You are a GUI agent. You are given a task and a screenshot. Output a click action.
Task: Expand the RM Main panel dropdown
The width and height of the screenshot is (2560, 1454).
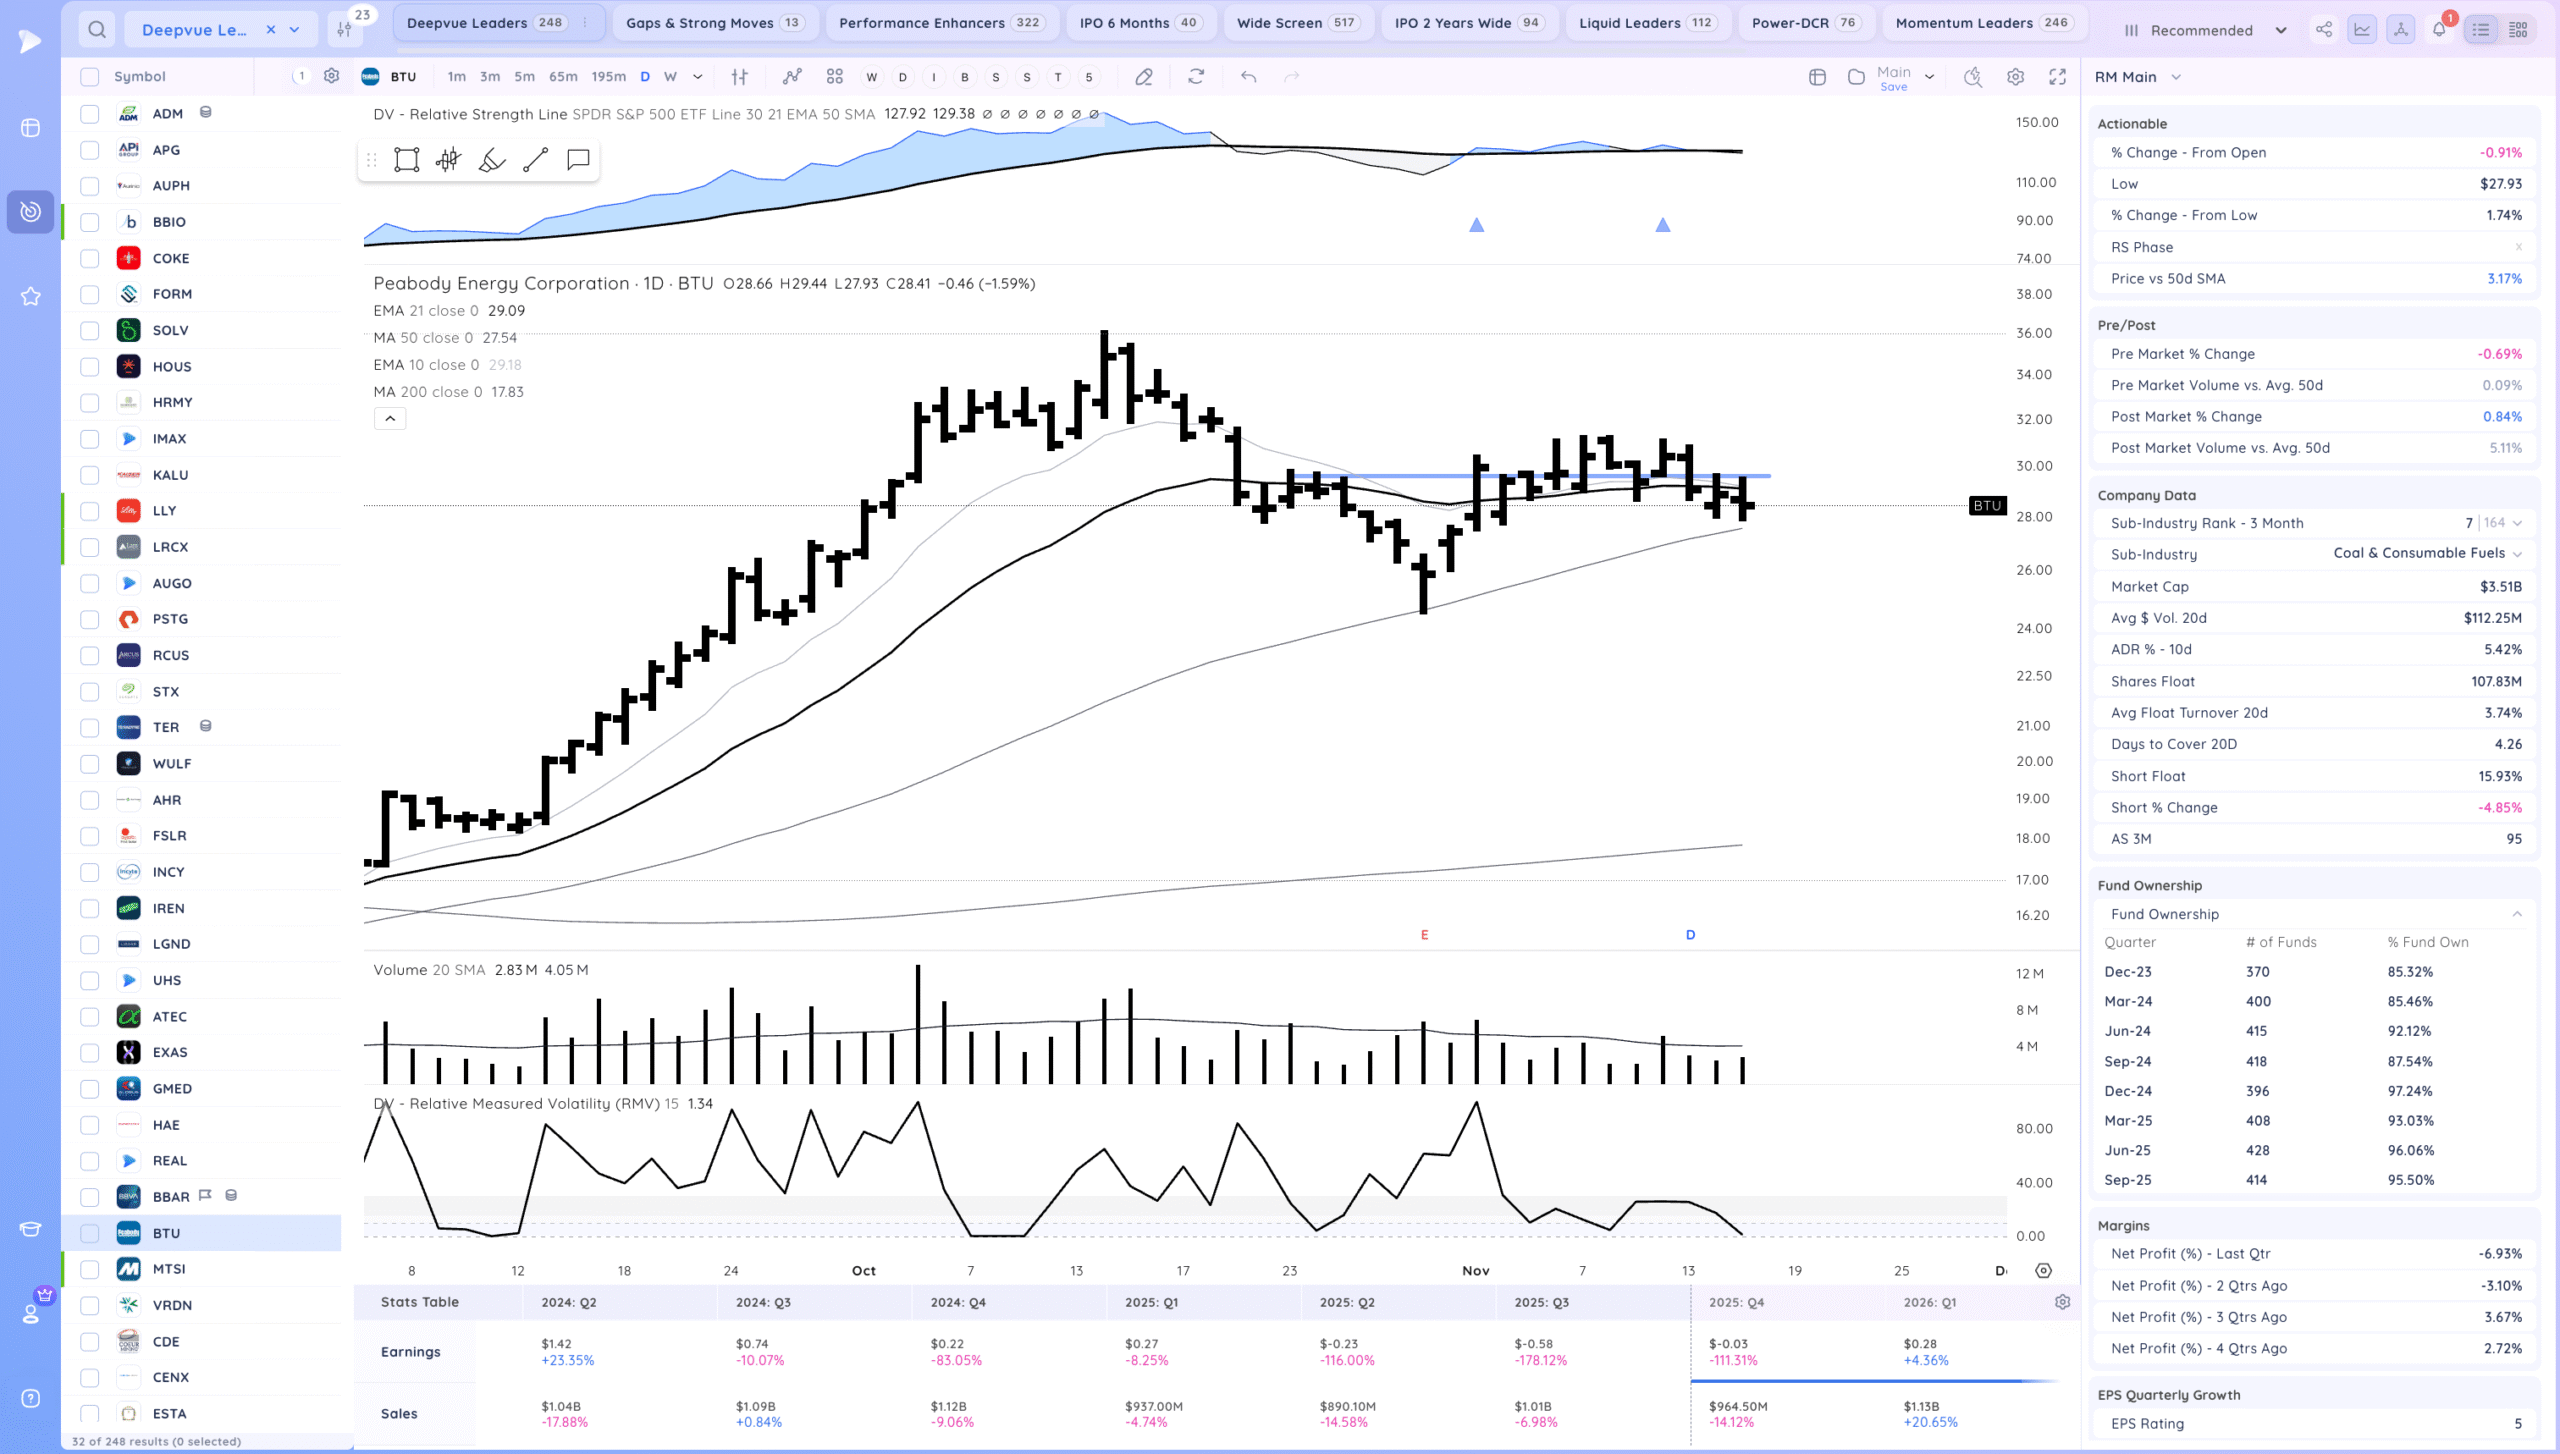point(2176,77)
